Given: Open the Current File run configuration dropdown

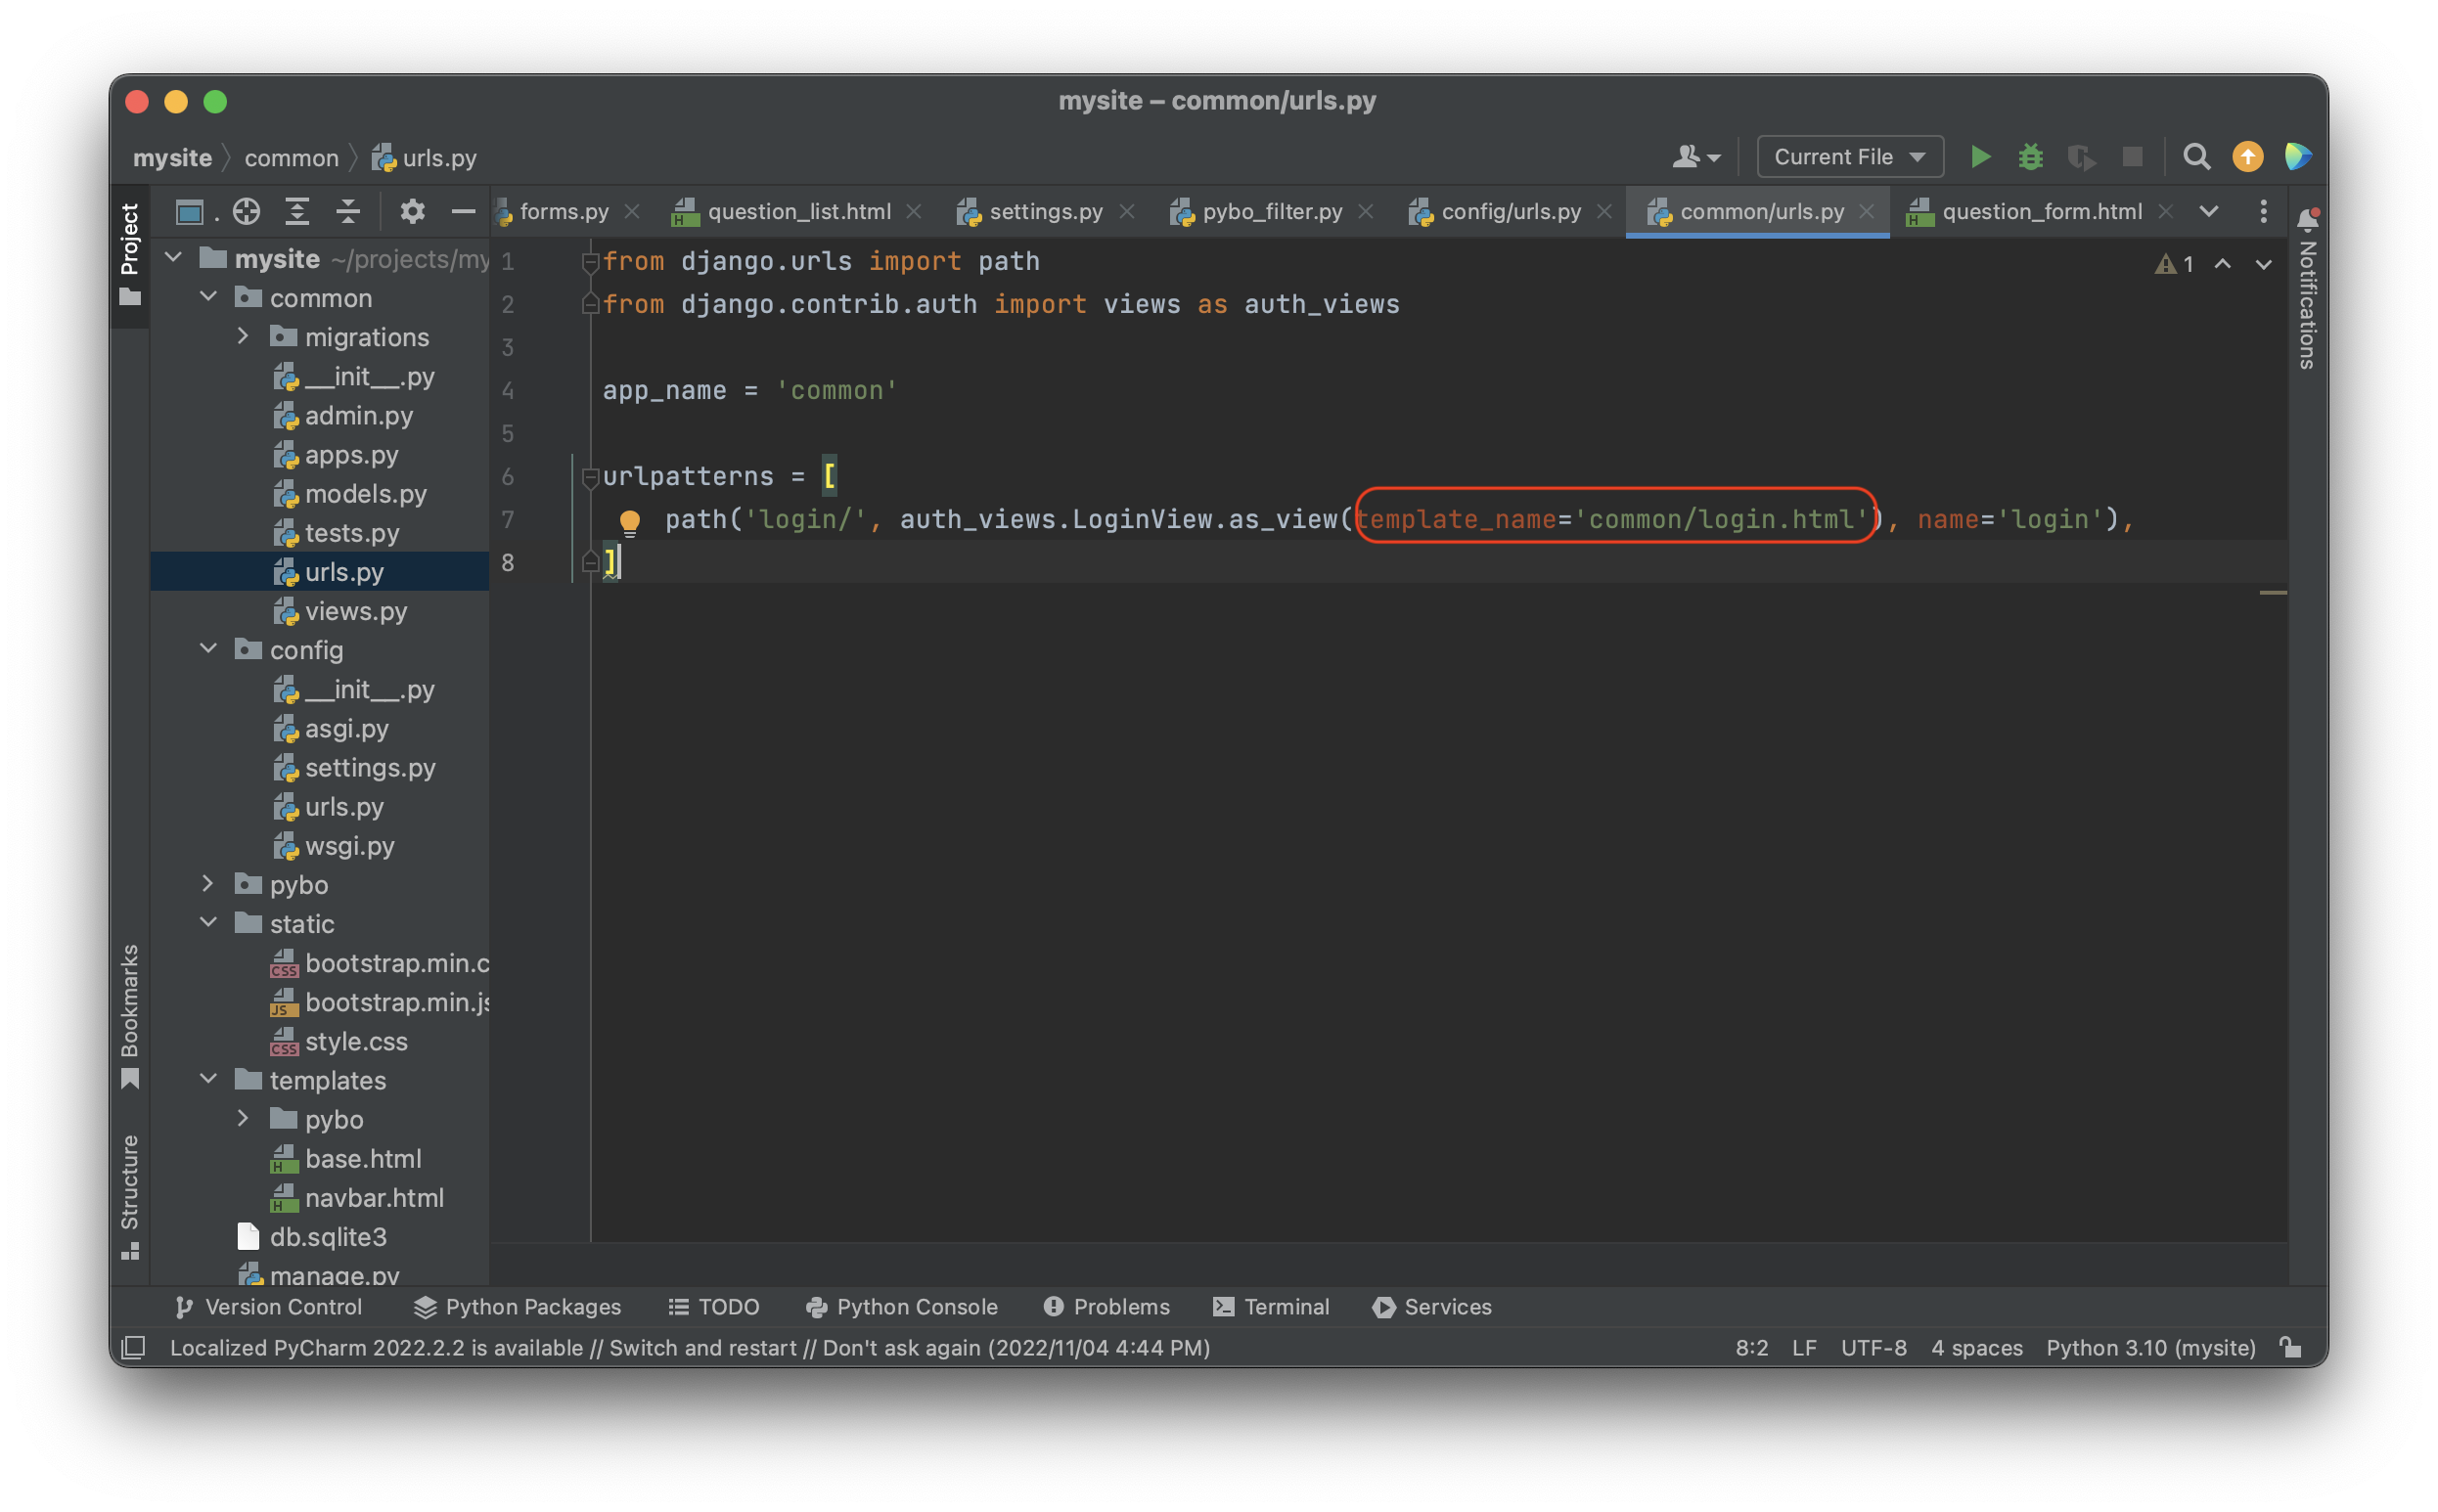Looking at the screenshot, I should click(1849, 157).
